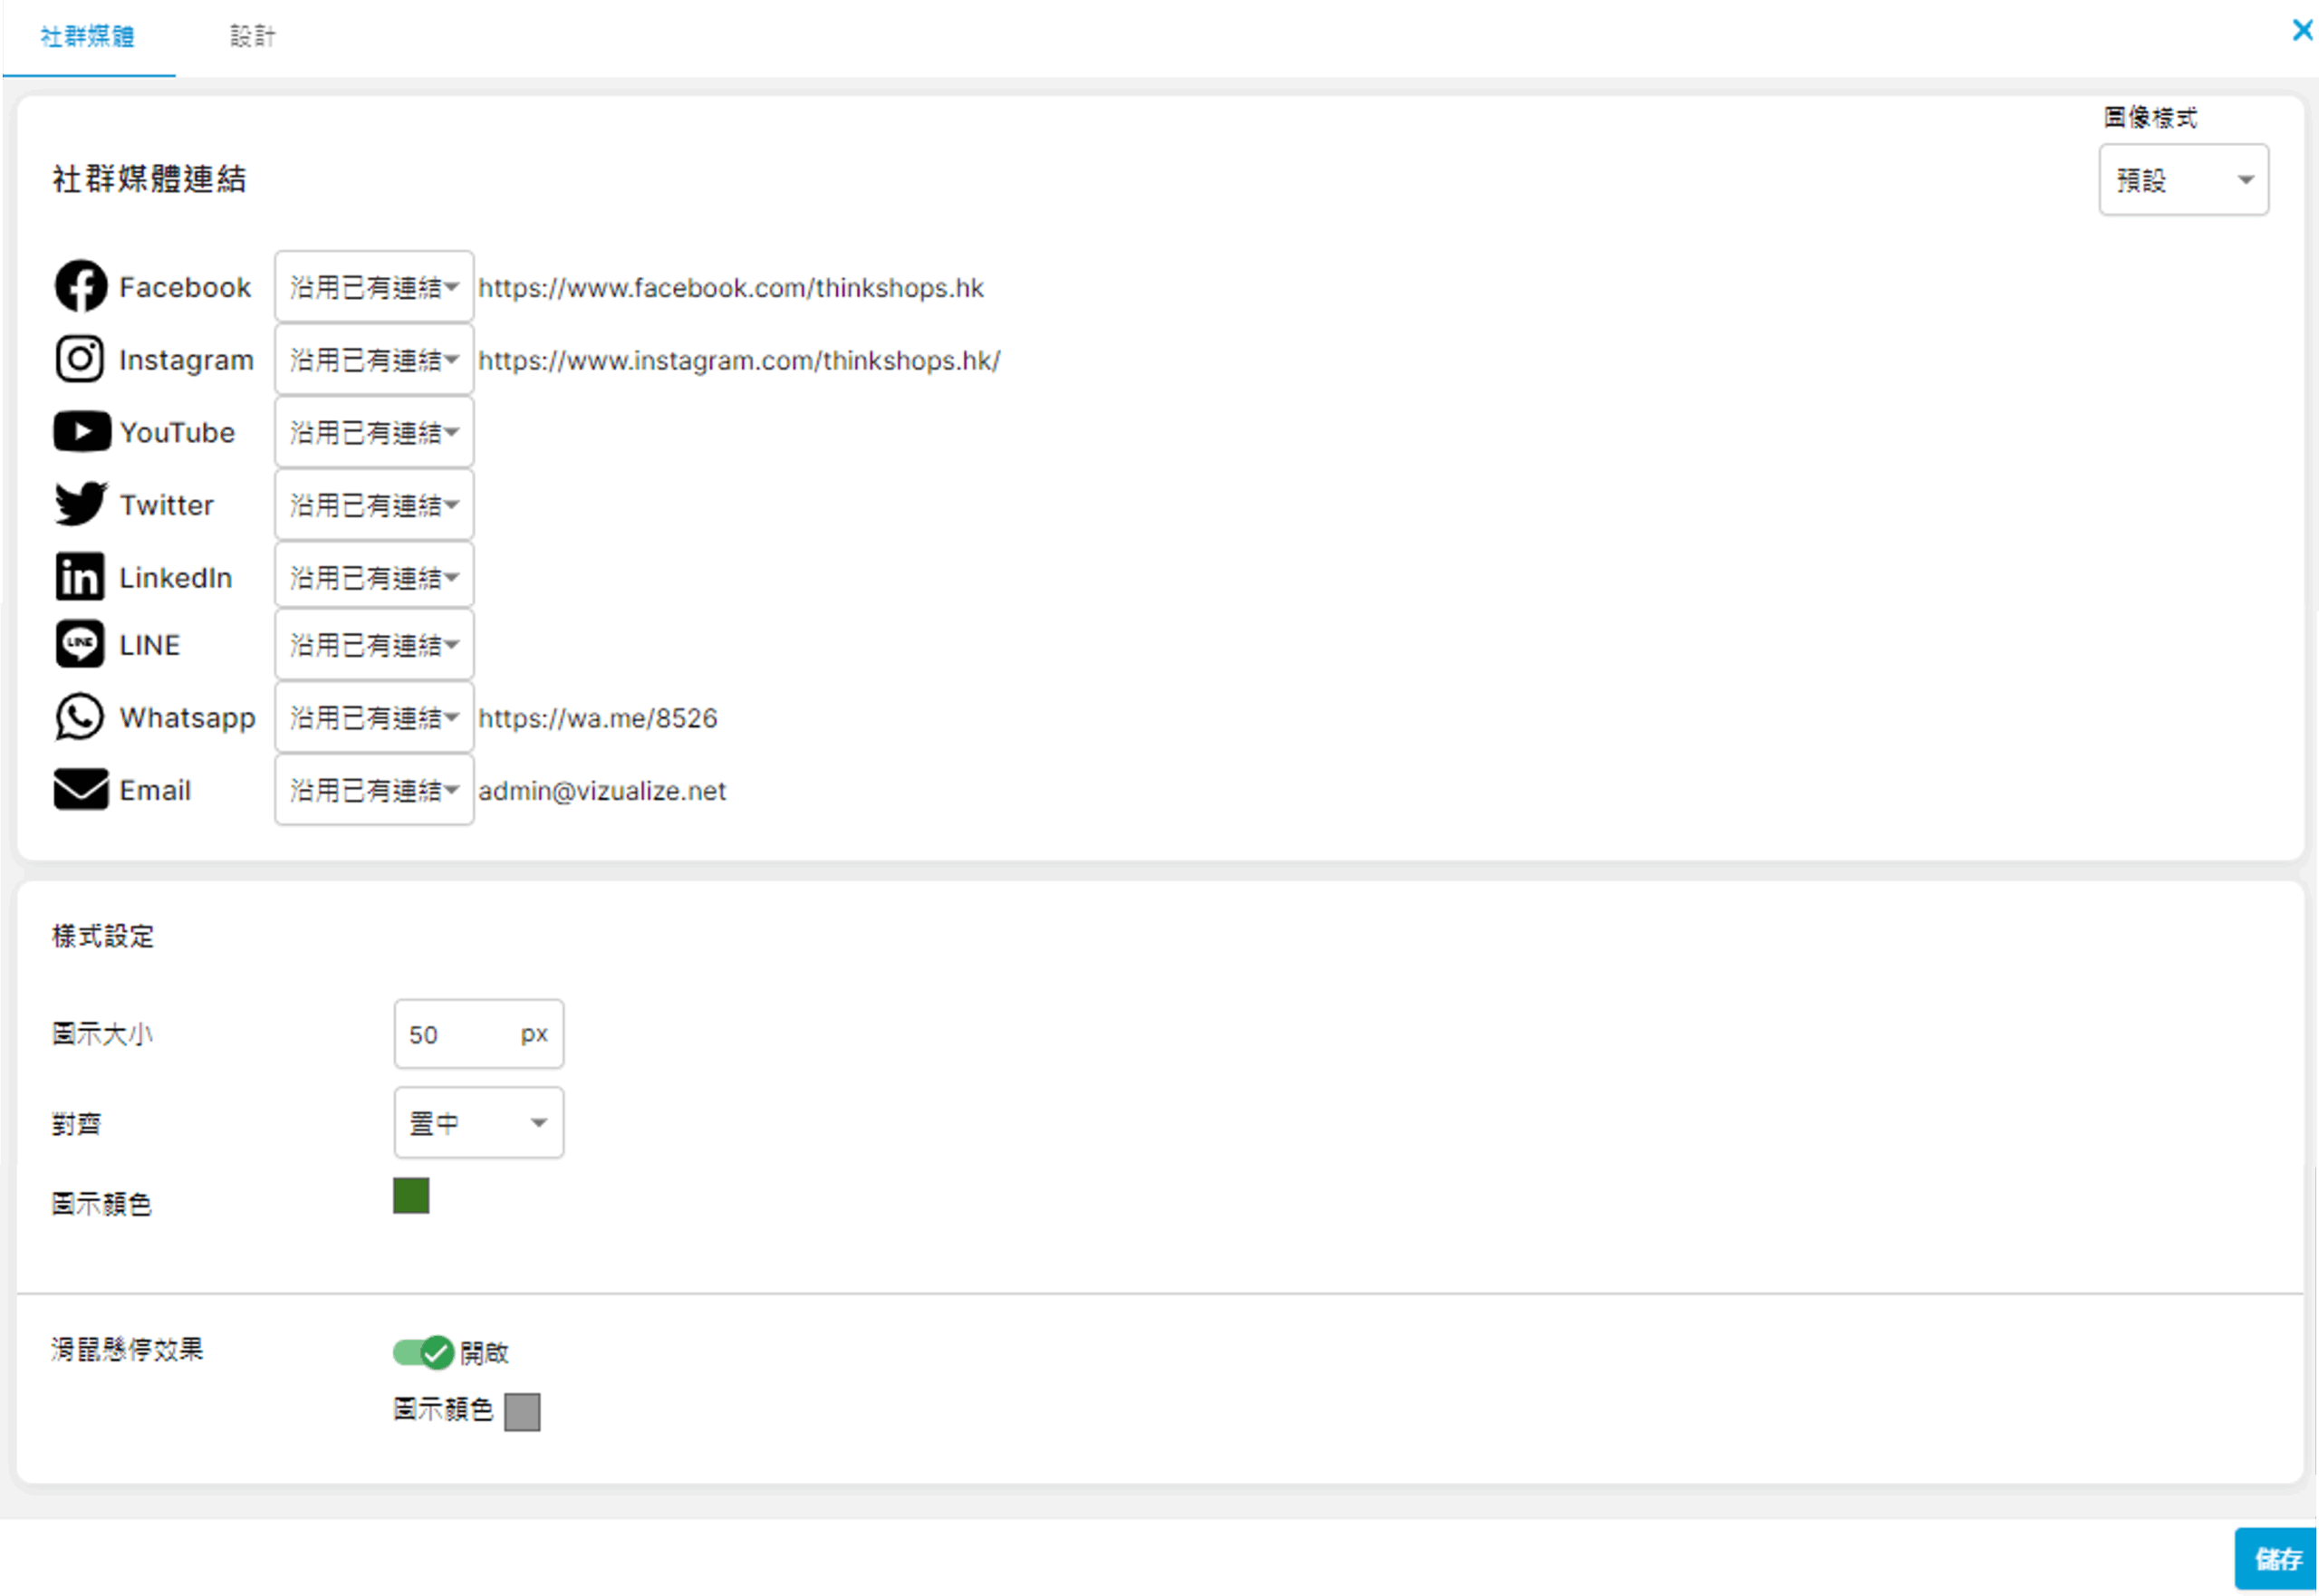Pick the green icon color swatch
The height and width of the screenshot is (1596, 2319).
click(411, 1195)
